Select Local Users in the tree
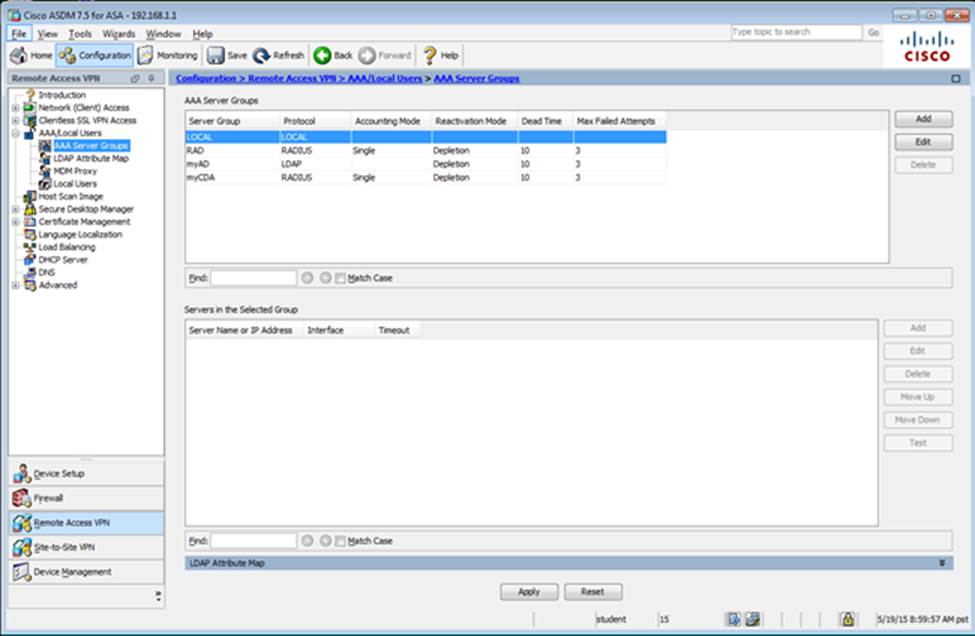Screen dimensions: 975x636 [x=74, y=184]
